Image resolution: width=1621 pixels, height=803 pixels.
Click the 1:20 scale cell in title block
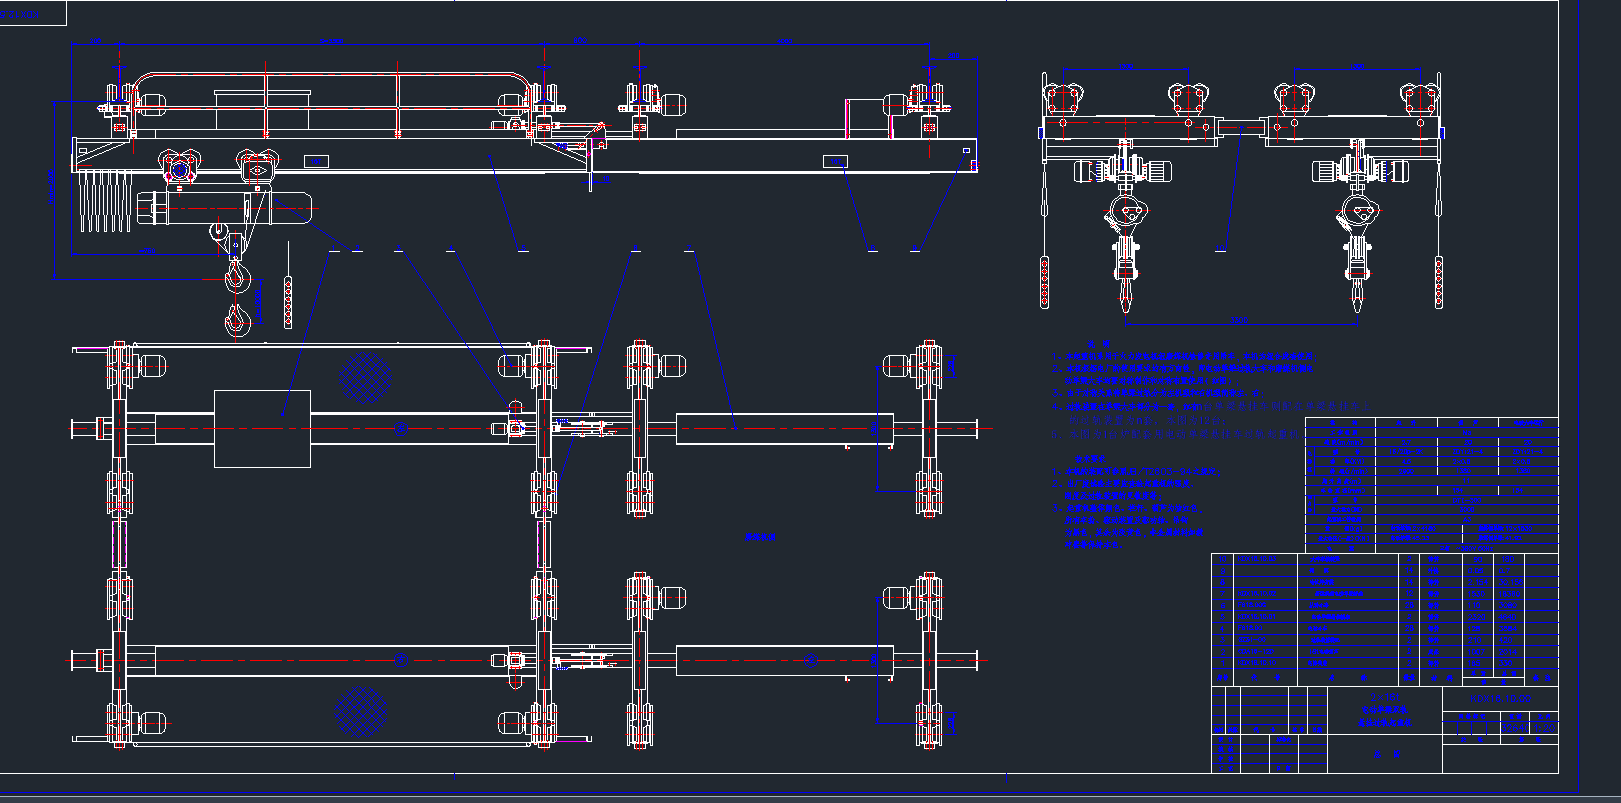(x=1545, y=729)
